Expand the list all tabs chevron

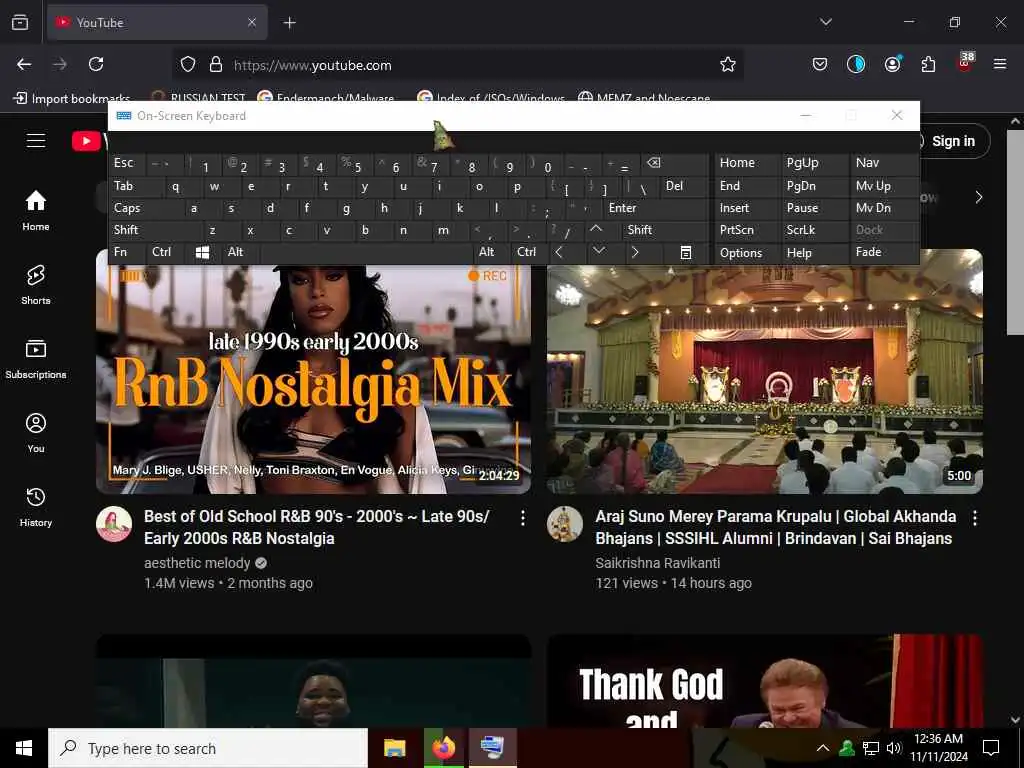[x=825, y=22]
